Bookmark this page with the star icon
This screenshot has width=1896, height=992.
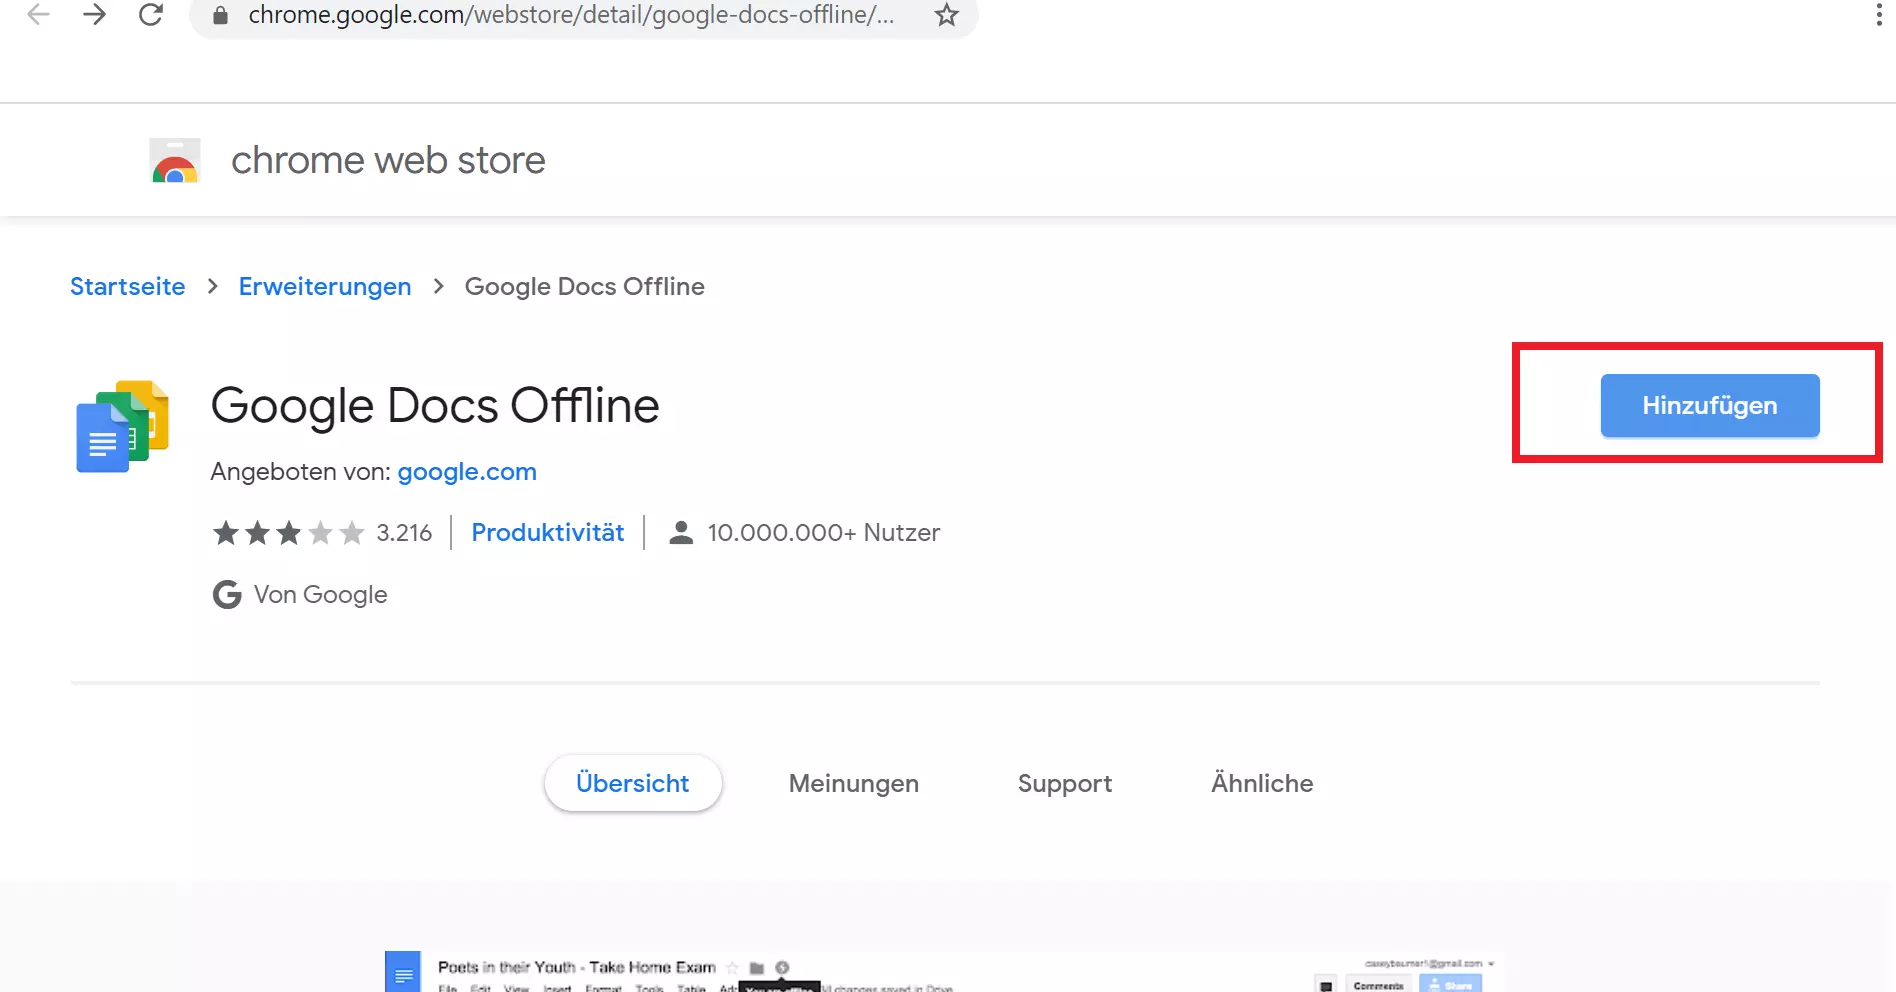946,15
